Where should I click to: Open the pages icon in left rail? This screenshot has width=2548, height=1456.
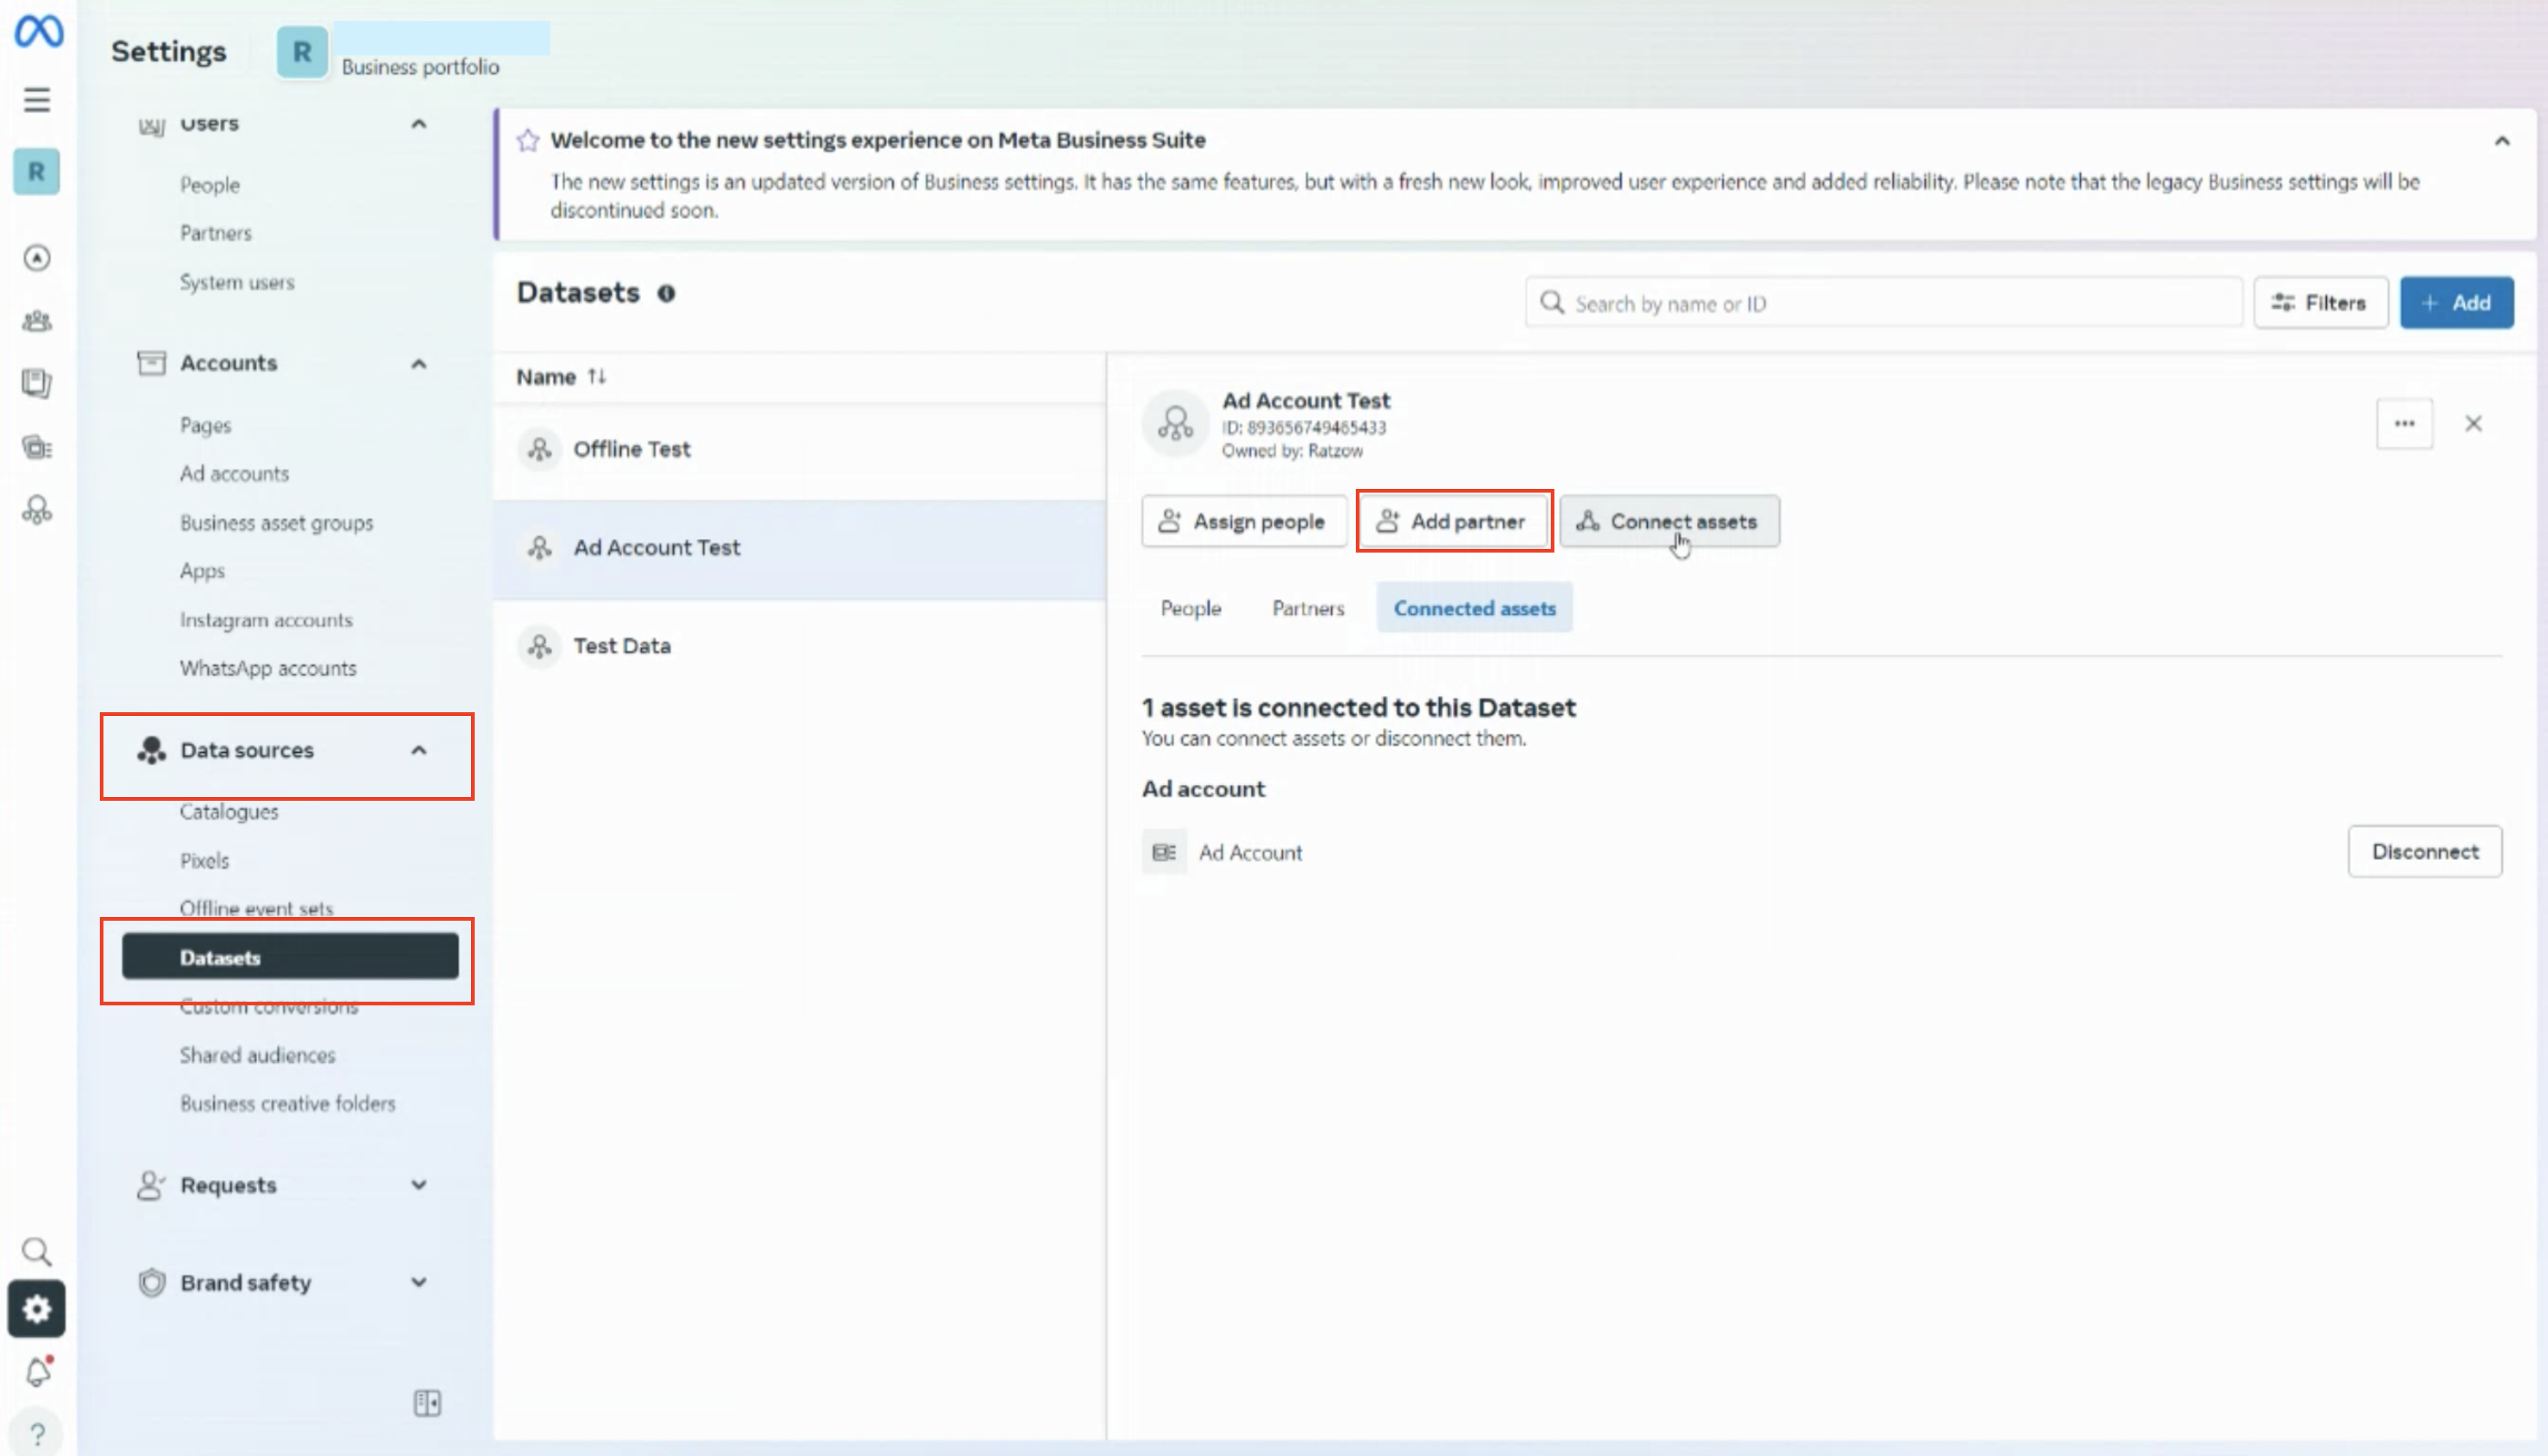pos(37,383)
